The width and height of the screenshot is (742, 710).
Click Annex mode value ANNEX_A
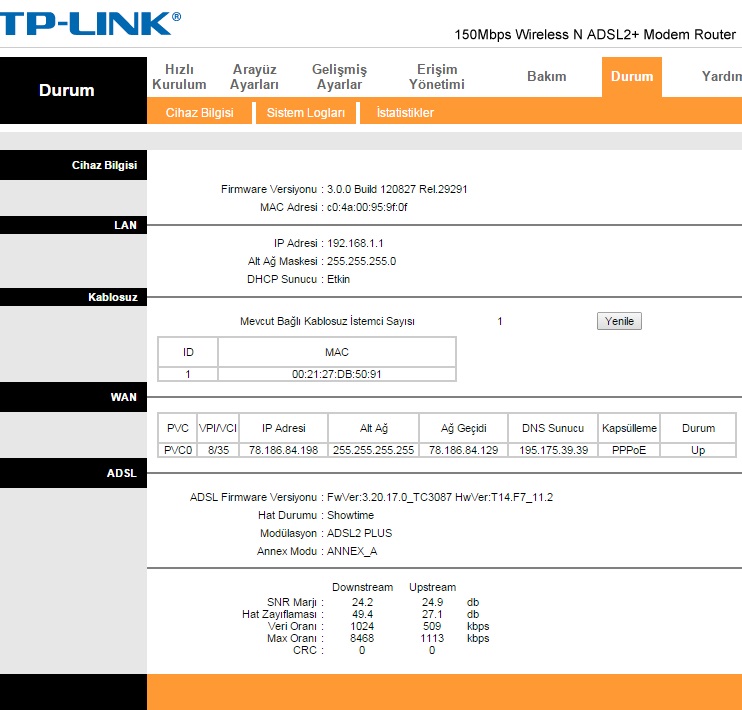pyautogui.click(x=352, y=551)
